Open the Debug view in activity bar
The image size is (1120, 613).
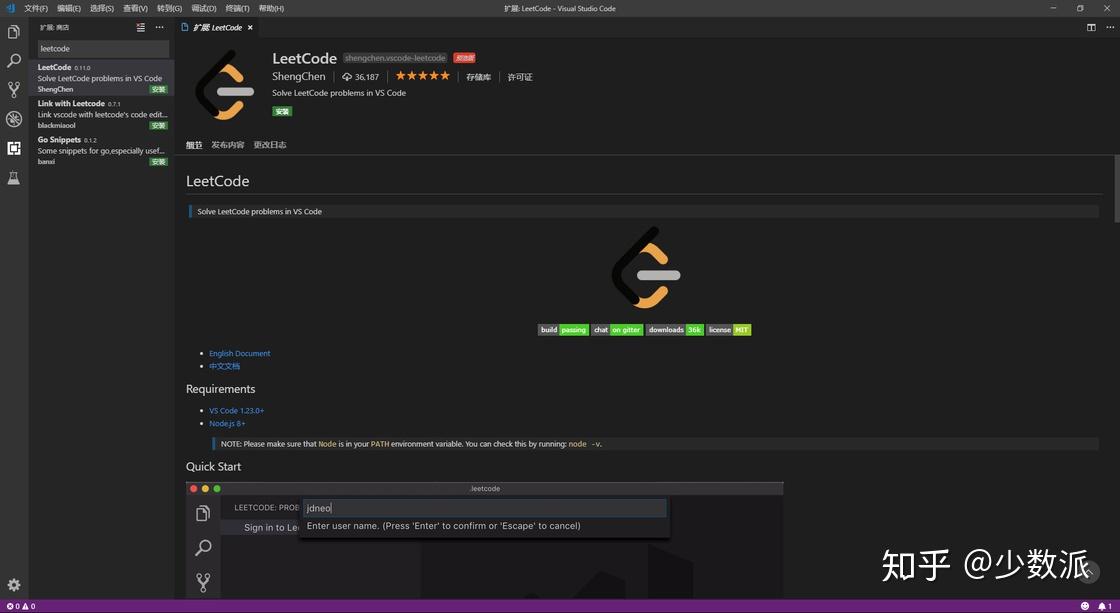(14, 119)
